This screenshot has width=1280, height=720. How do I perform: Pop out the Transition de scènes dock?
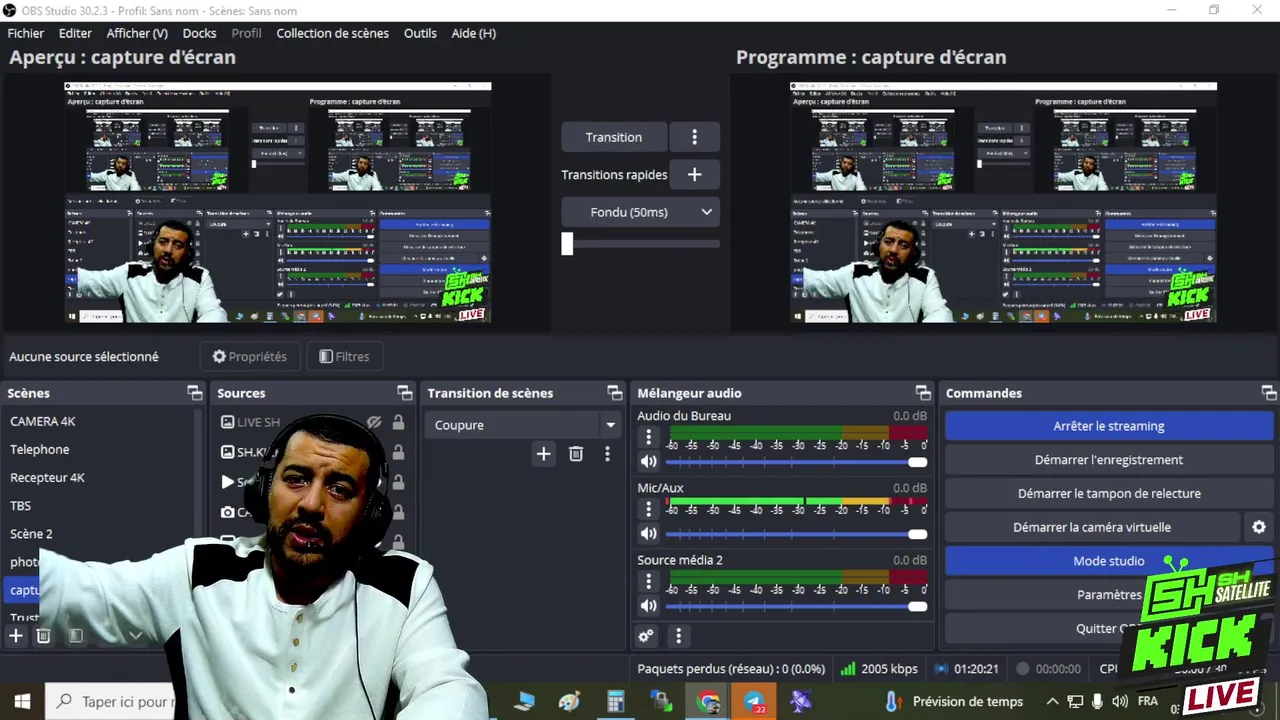[614, 393]
